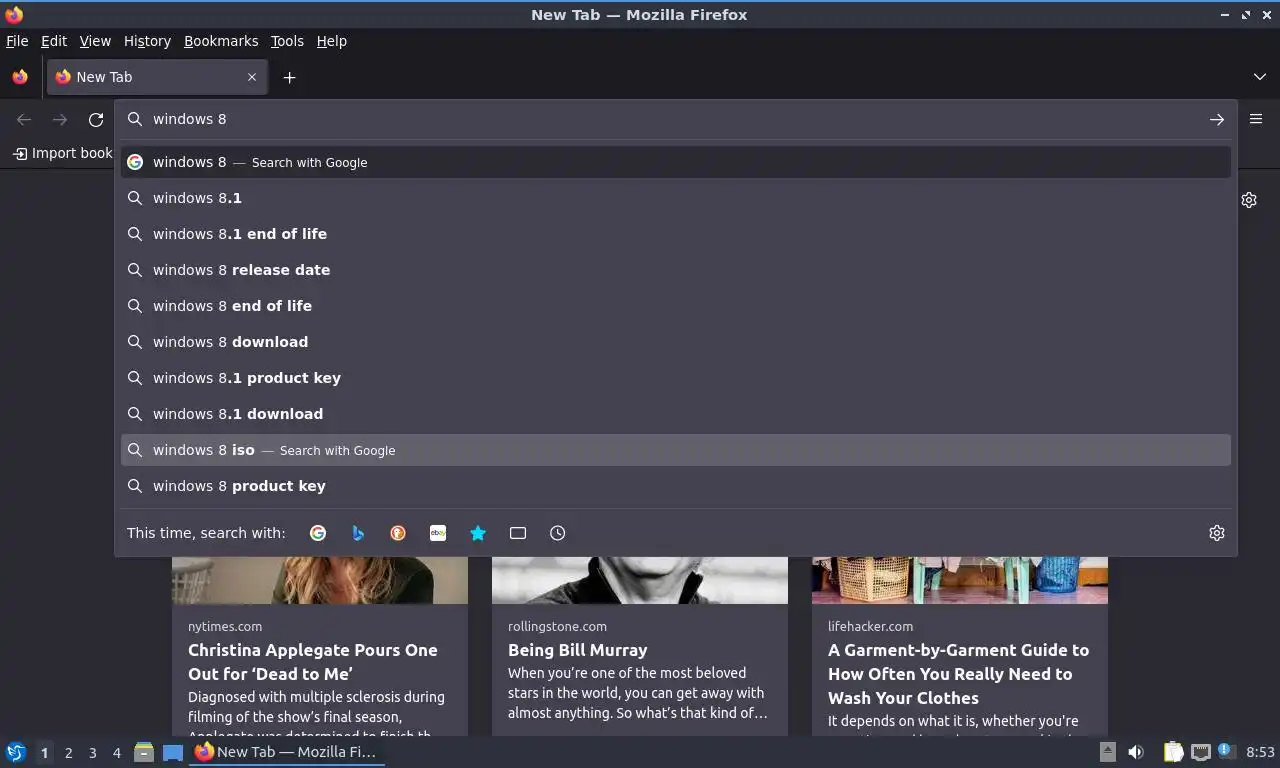
Task: Click the show desktop icon in taskbar
Action: click(173, 752)
